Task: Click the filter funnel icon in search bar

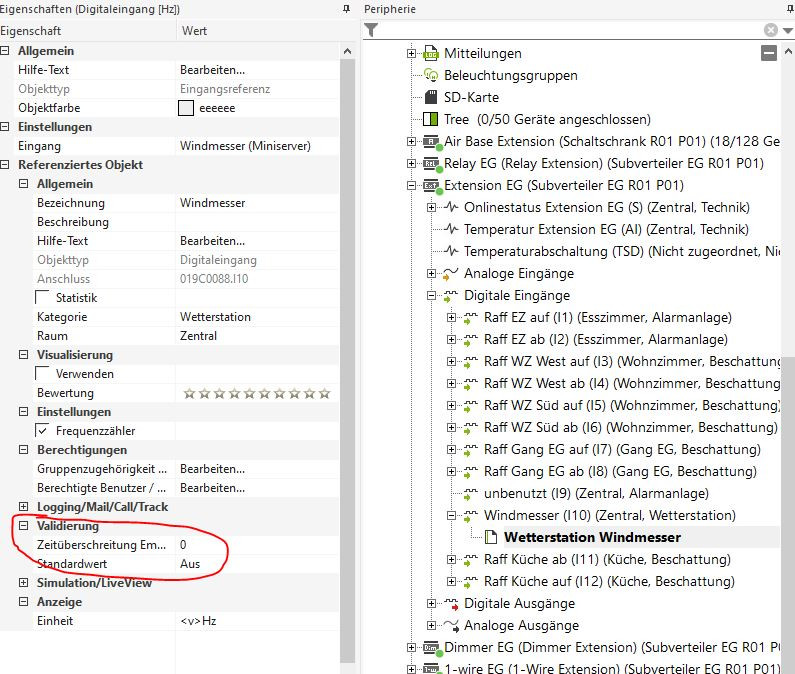Action: point(371,30)
